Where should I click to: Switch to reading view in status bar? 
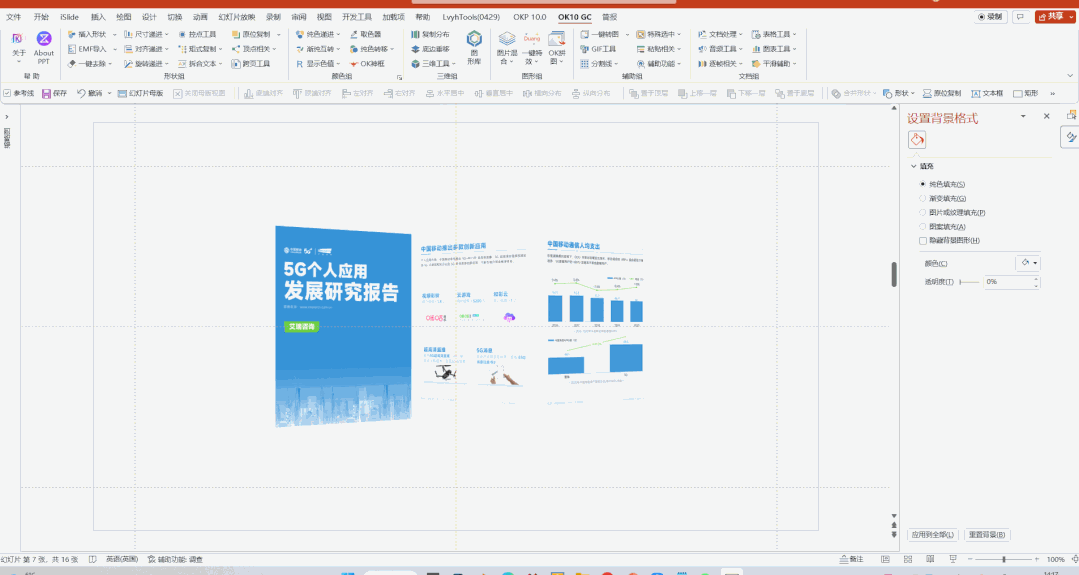click(930, 559)
